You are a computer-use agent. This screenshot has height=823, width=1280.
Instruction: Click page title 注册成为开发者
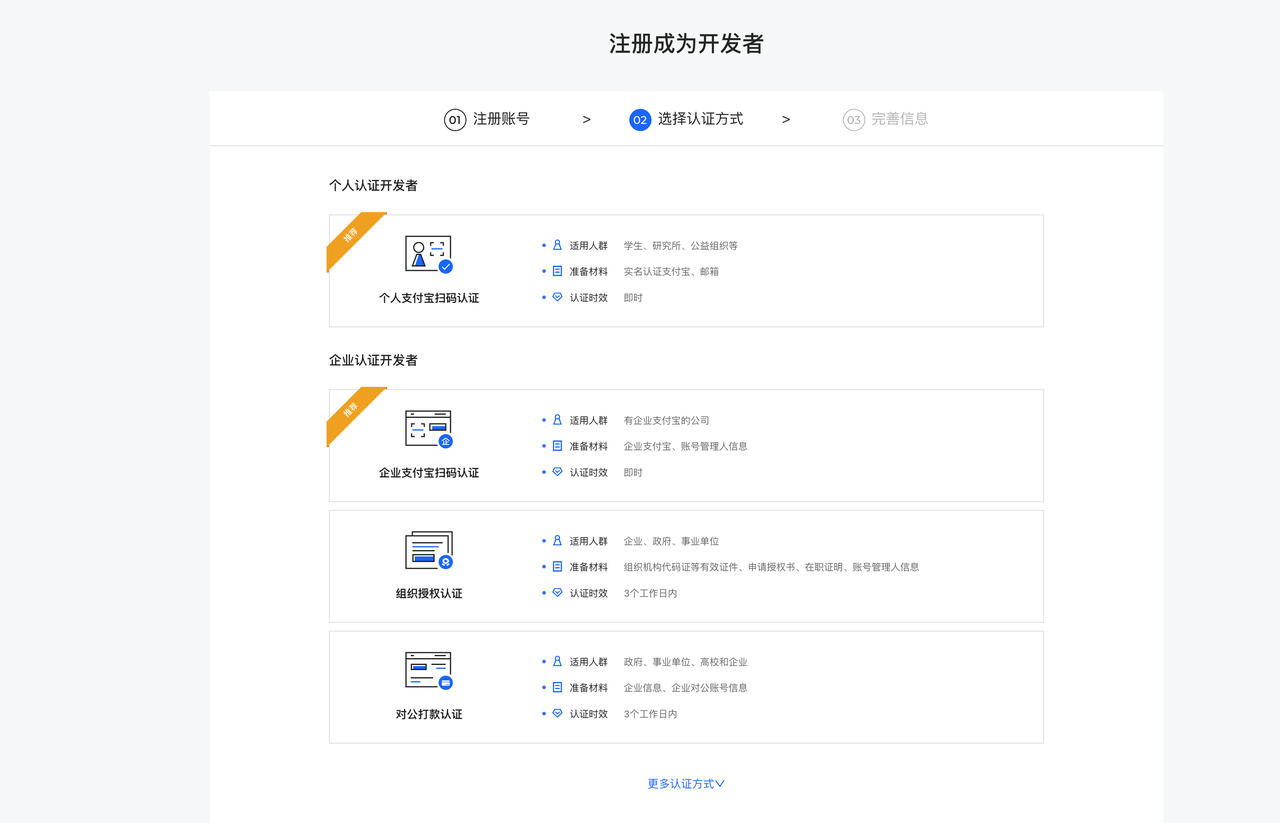coord(686,44)
